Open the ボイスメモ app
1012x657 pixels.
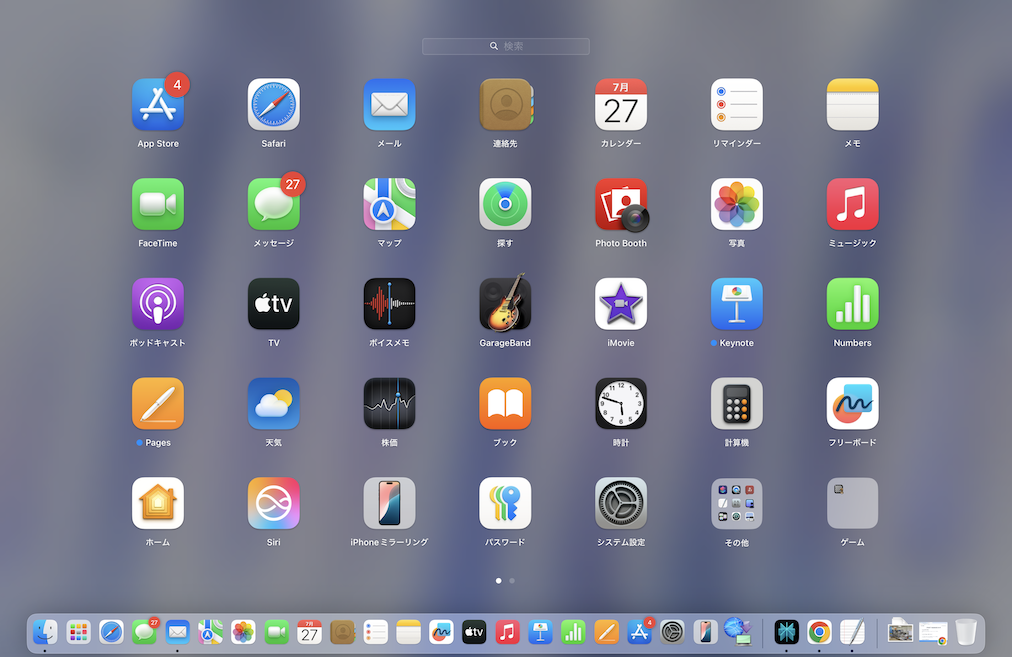pos(389,304)
